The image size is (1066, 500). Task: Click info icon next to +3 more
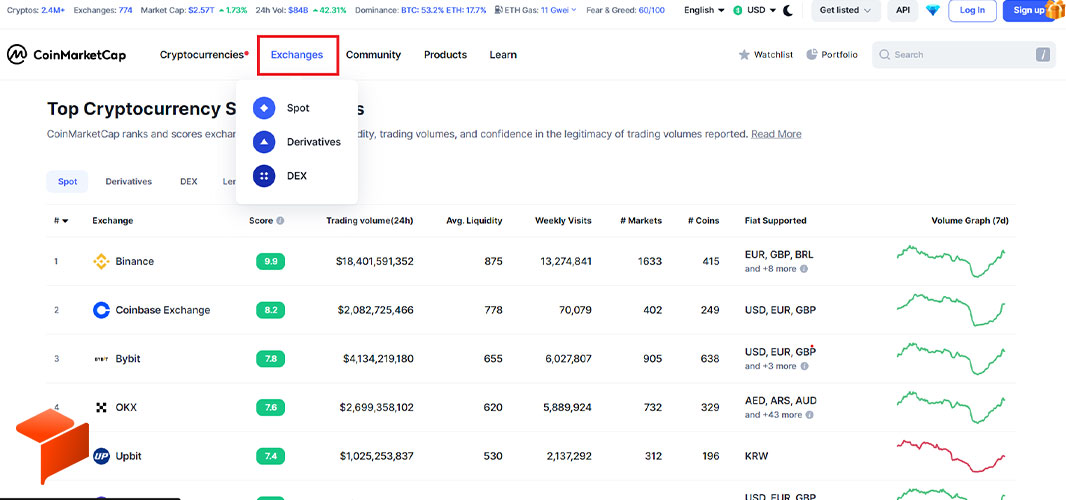click(804, 366)
